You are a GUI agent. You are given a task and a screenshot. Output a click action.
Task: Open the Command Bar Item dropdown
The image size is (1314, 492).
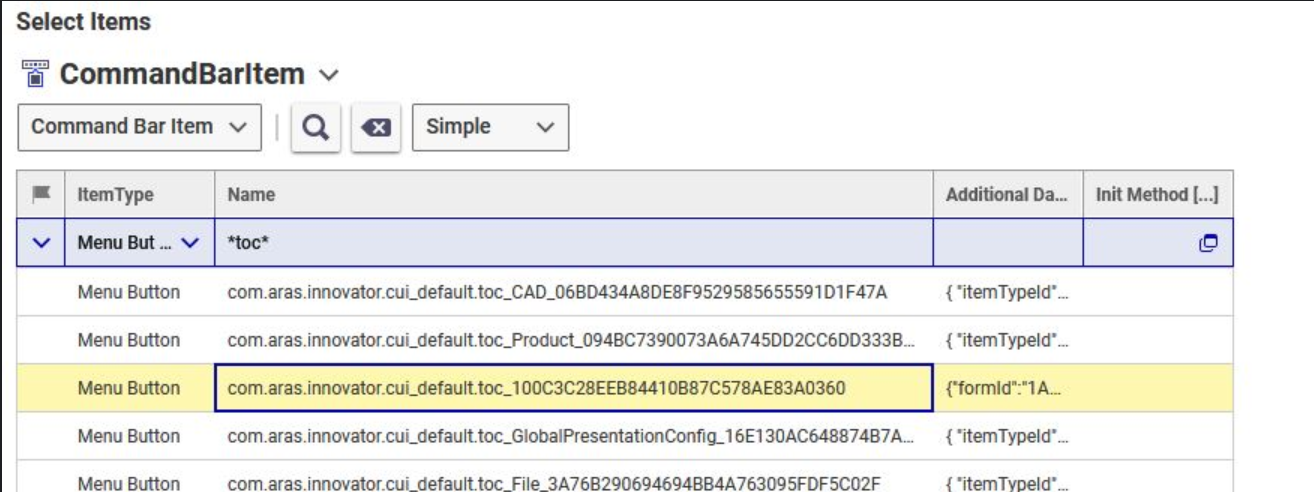click(x=139, y=127)
